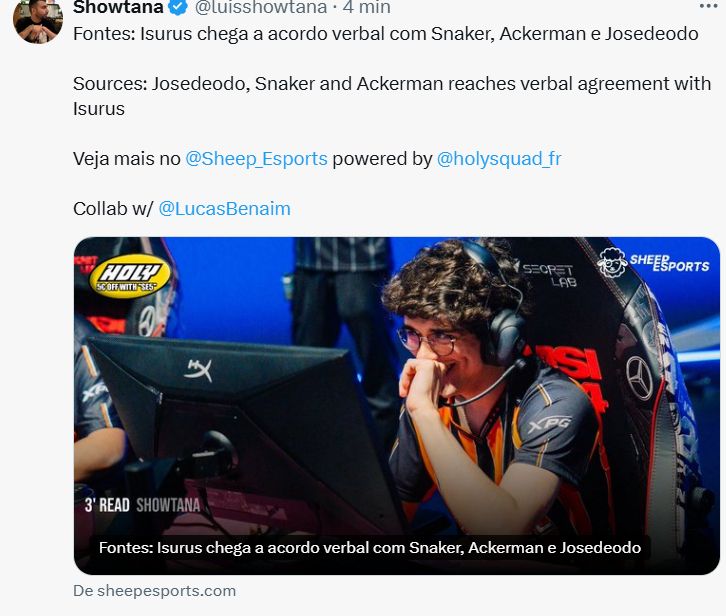Click the English 'Sources: Josedeodo' tweet line
The width and height of the screenshot is (726, 616).
coord(392,96)
